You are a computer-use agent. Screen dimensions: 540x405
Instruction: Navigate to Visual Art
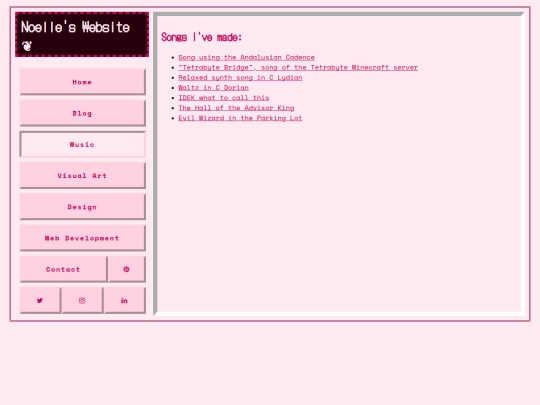point(83,176)
